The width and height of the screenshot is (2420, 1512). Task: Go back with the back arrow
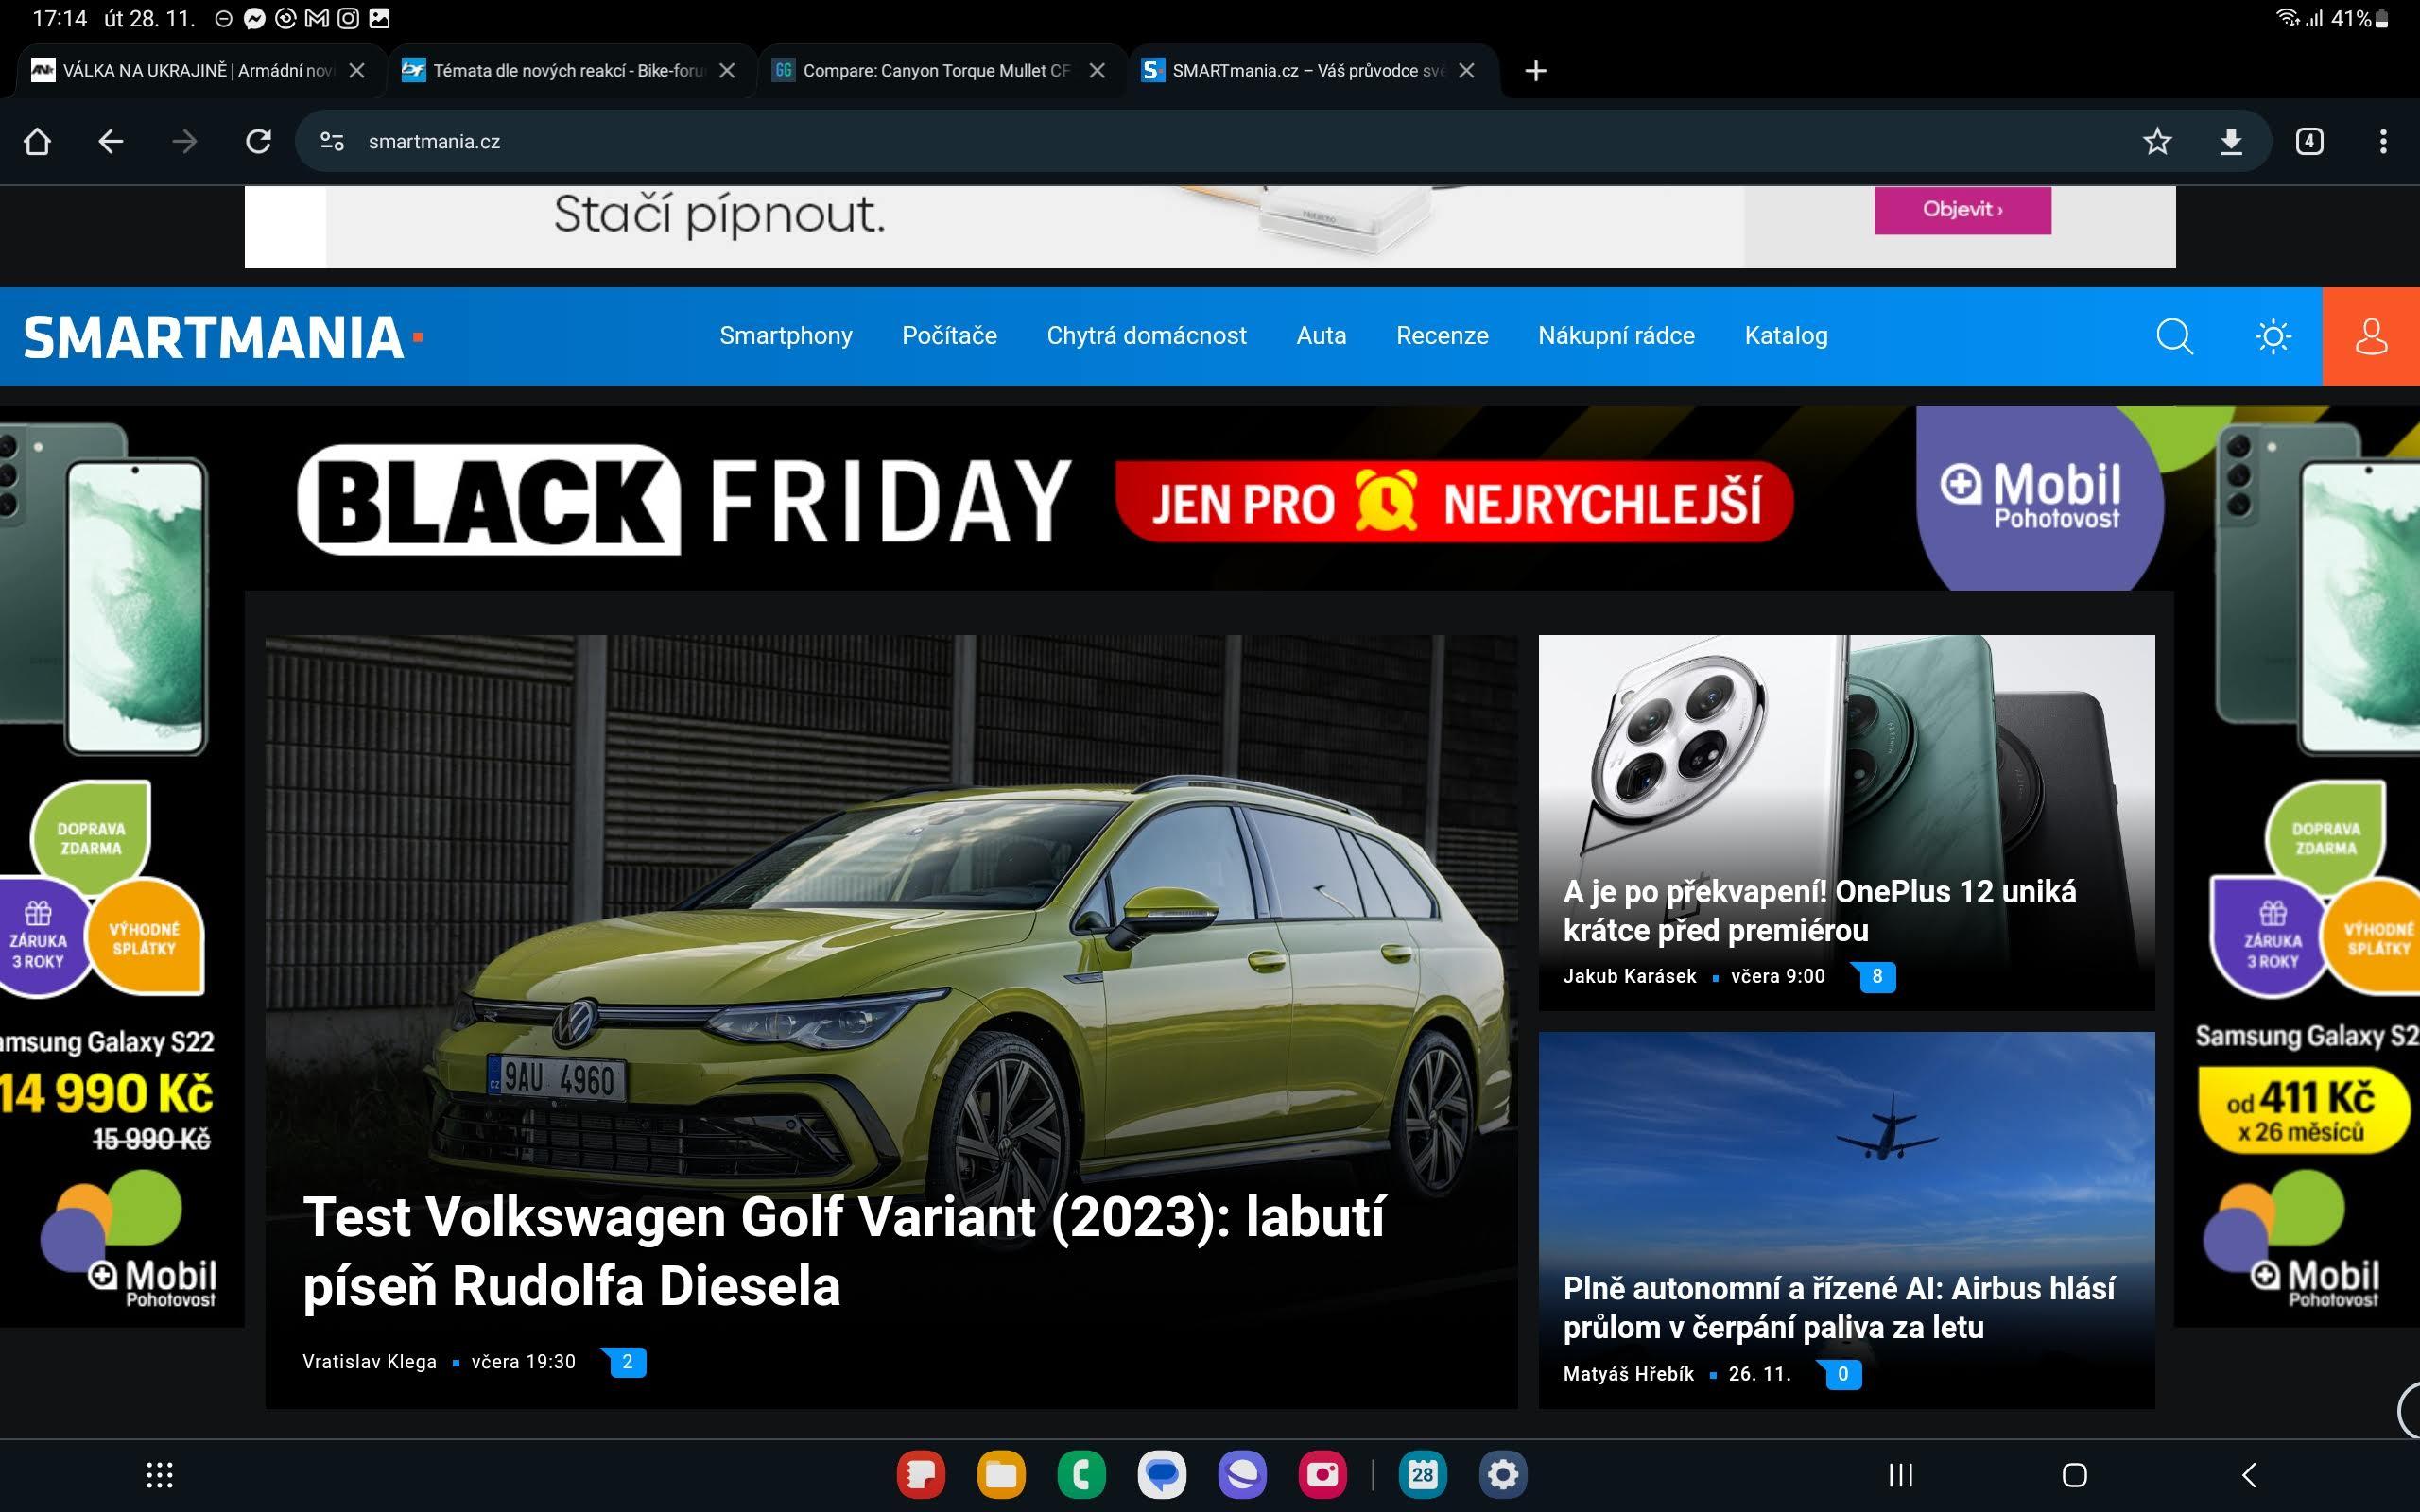111,141
